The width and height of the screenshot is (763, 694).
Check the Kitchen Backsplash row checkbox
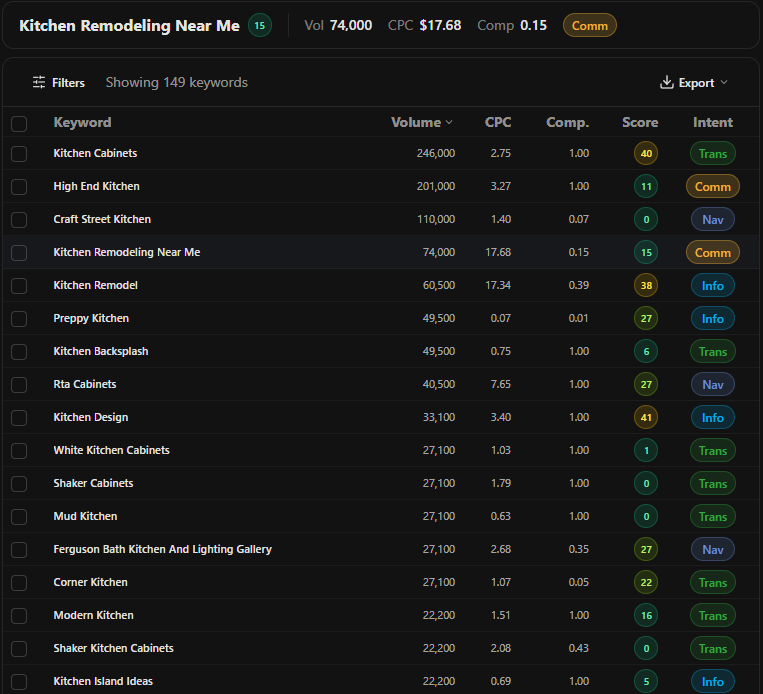point(19,352)
